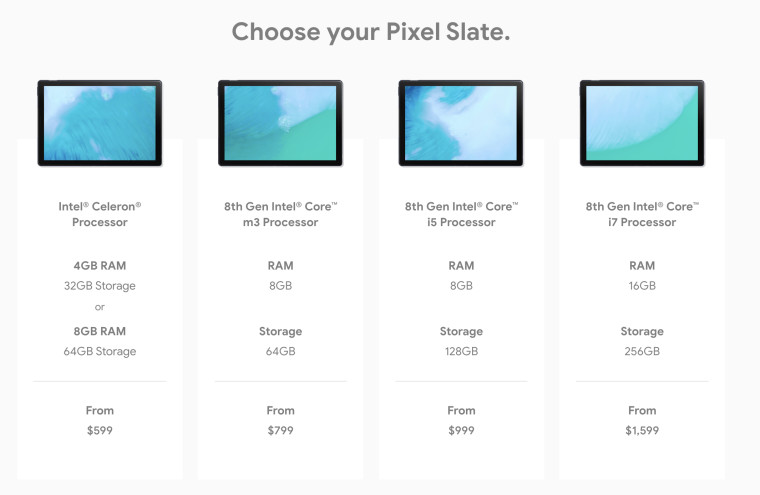The image size is (760, 495).
Task: Click the 128GB storage value
Action: pos(461,351)
